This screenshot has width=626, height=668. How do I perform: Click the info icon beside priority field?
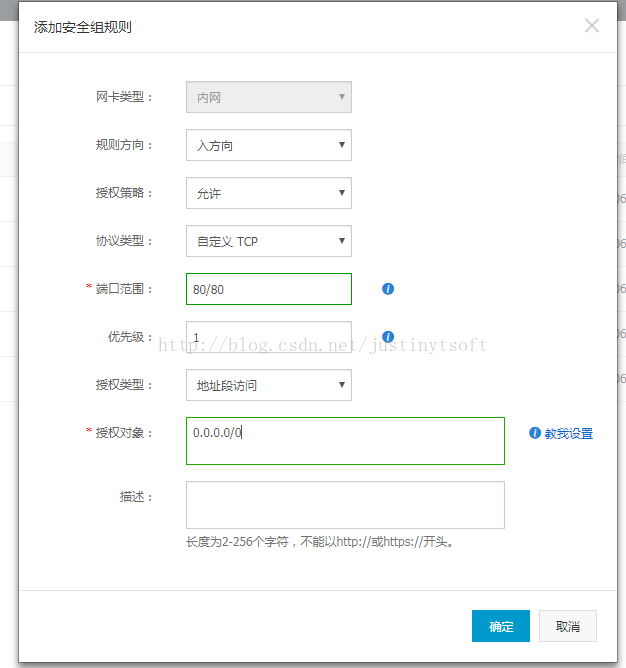click(x=388, y=337)
